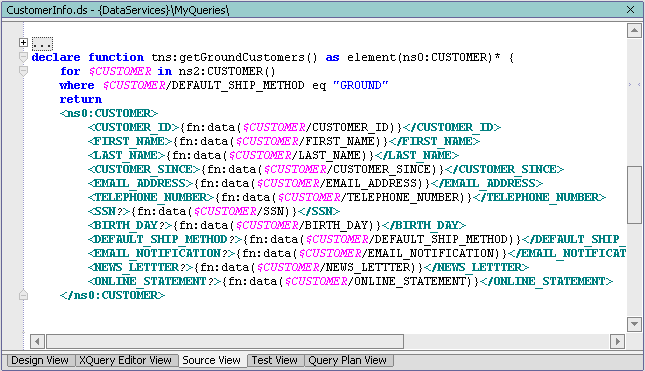This screenshot has width=645, height=371.
Task: Switch to the Test View tab
Action: point(274,360)
